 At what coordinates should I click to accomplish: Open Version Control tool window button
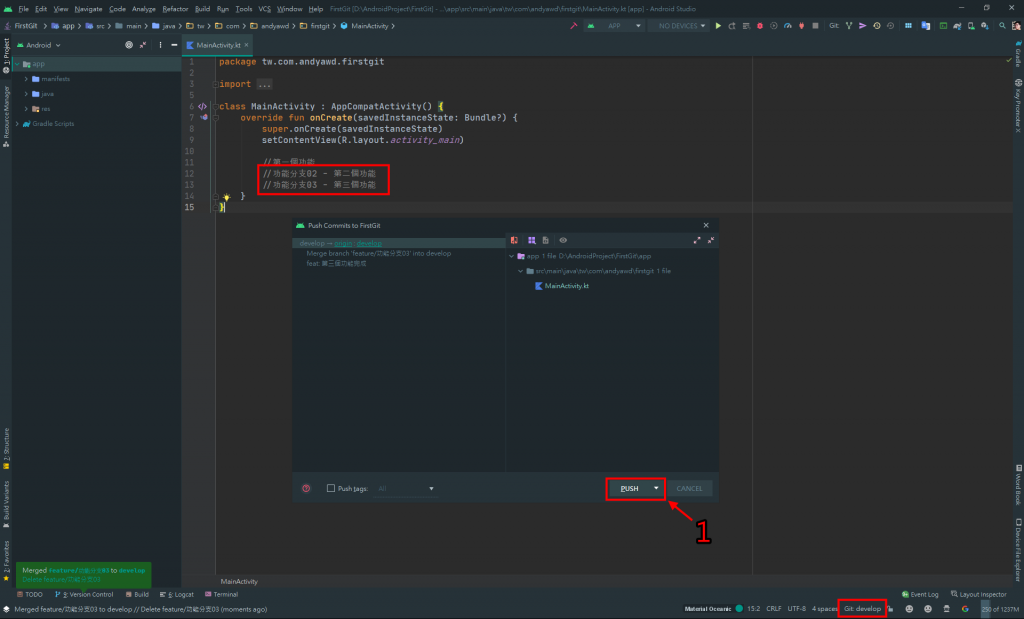coord(84,595)
